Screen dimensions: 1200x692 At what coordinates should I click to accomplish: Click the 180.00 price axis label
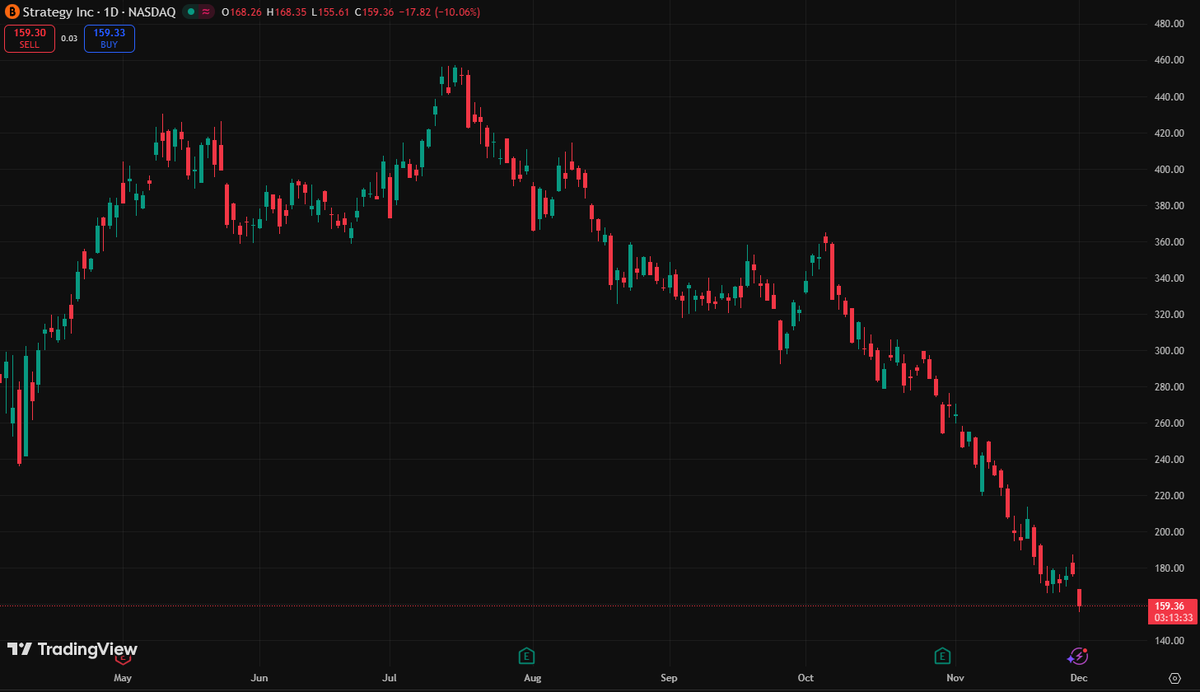pyautogui.click(x=1169, y=568)
